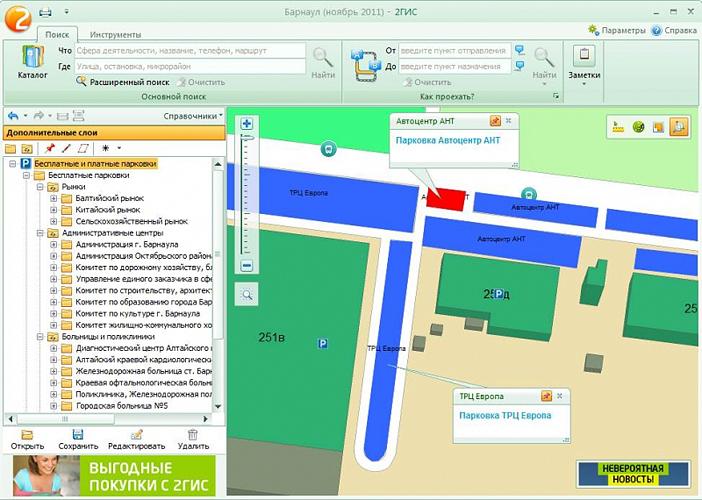Pin the Автоцентр АНТ callout
This screenshot has width=702, height=500.
[495, 121]
